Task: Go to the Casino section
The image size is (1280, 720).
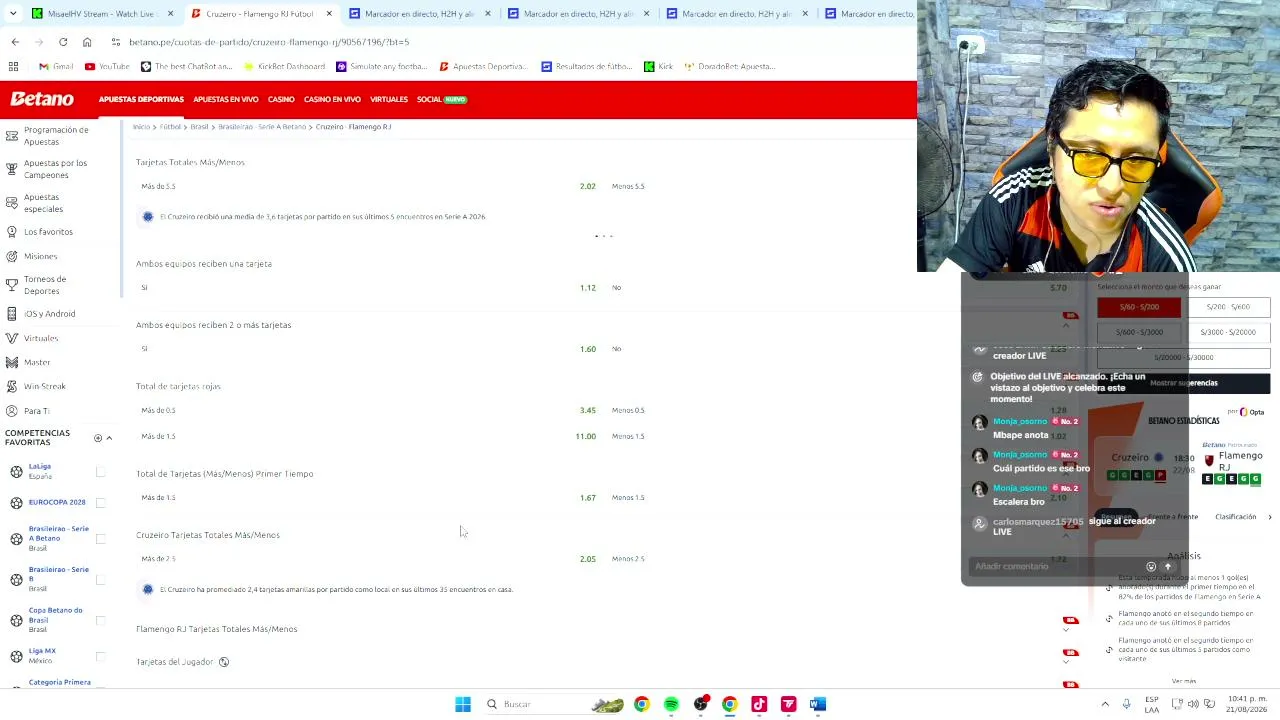Action: 281,99
